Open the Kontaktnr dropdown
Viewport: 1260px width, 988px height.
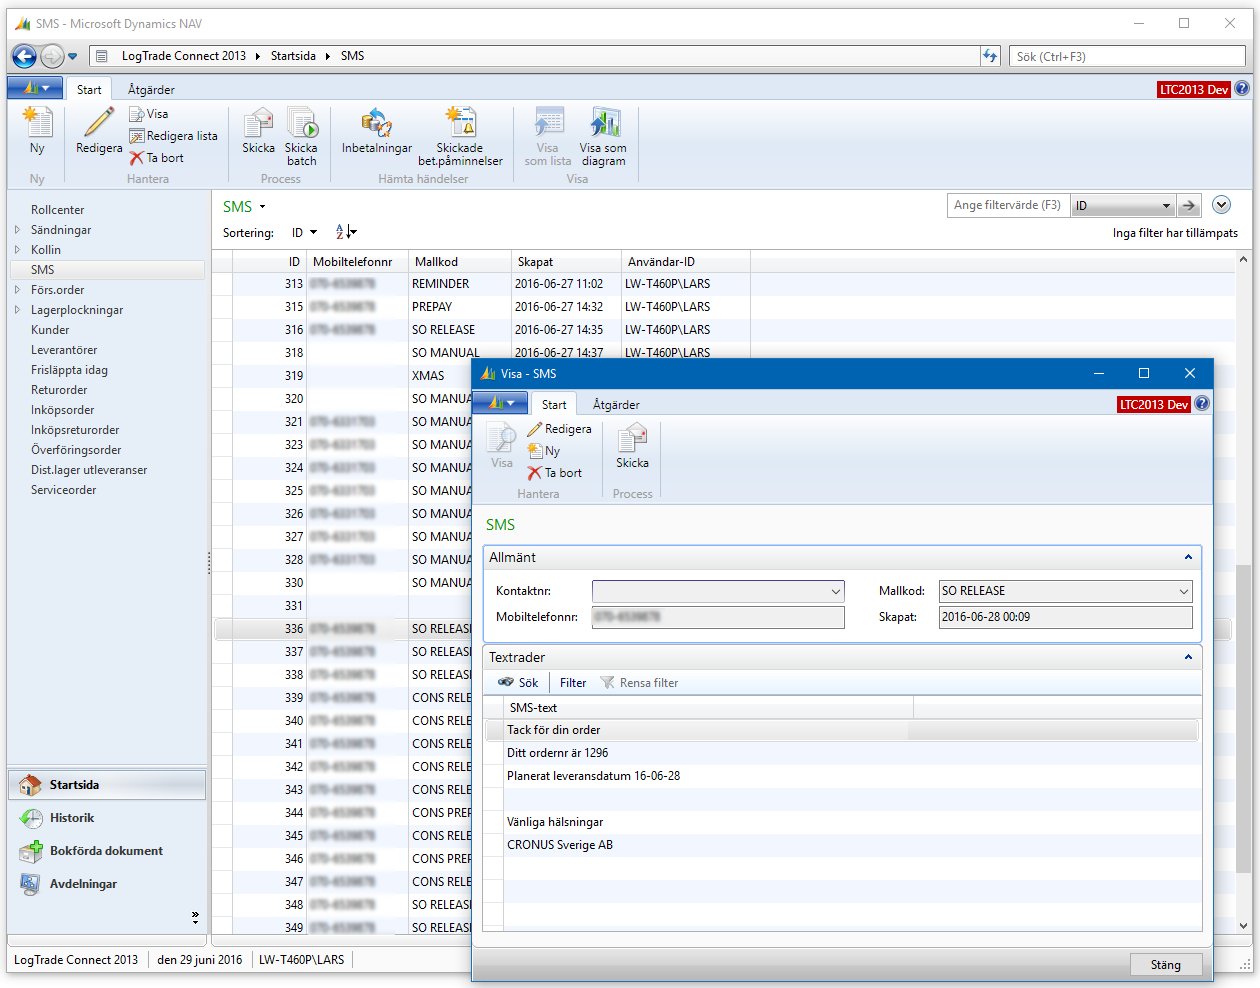[836, 591]
